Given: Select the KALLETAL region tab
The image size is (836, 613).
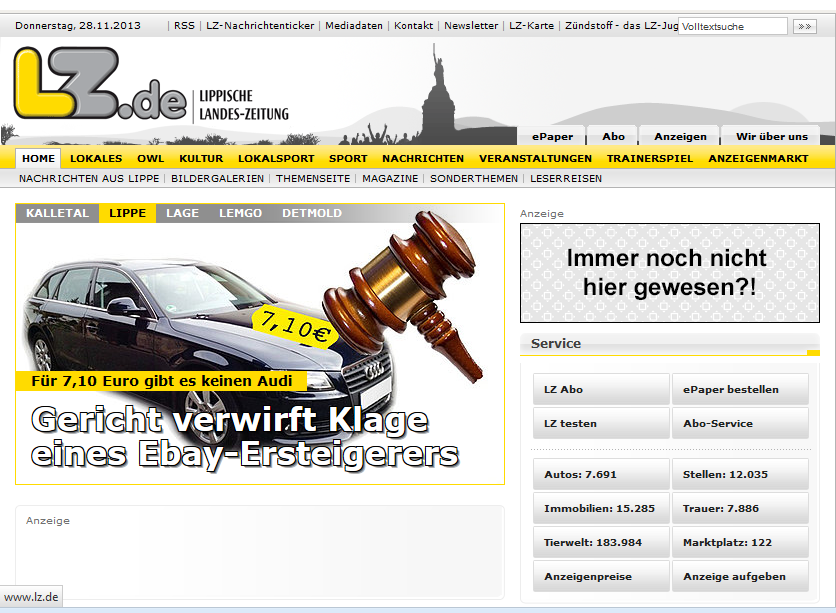Looking at the screenshot, I should click(x=58, y=213).
